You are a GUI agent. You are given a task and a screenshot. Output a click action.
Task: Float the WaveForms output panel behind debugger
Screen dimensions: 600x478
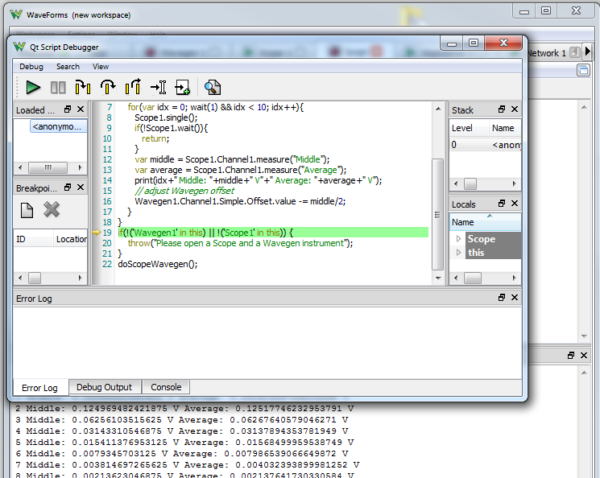click(571, 356)
